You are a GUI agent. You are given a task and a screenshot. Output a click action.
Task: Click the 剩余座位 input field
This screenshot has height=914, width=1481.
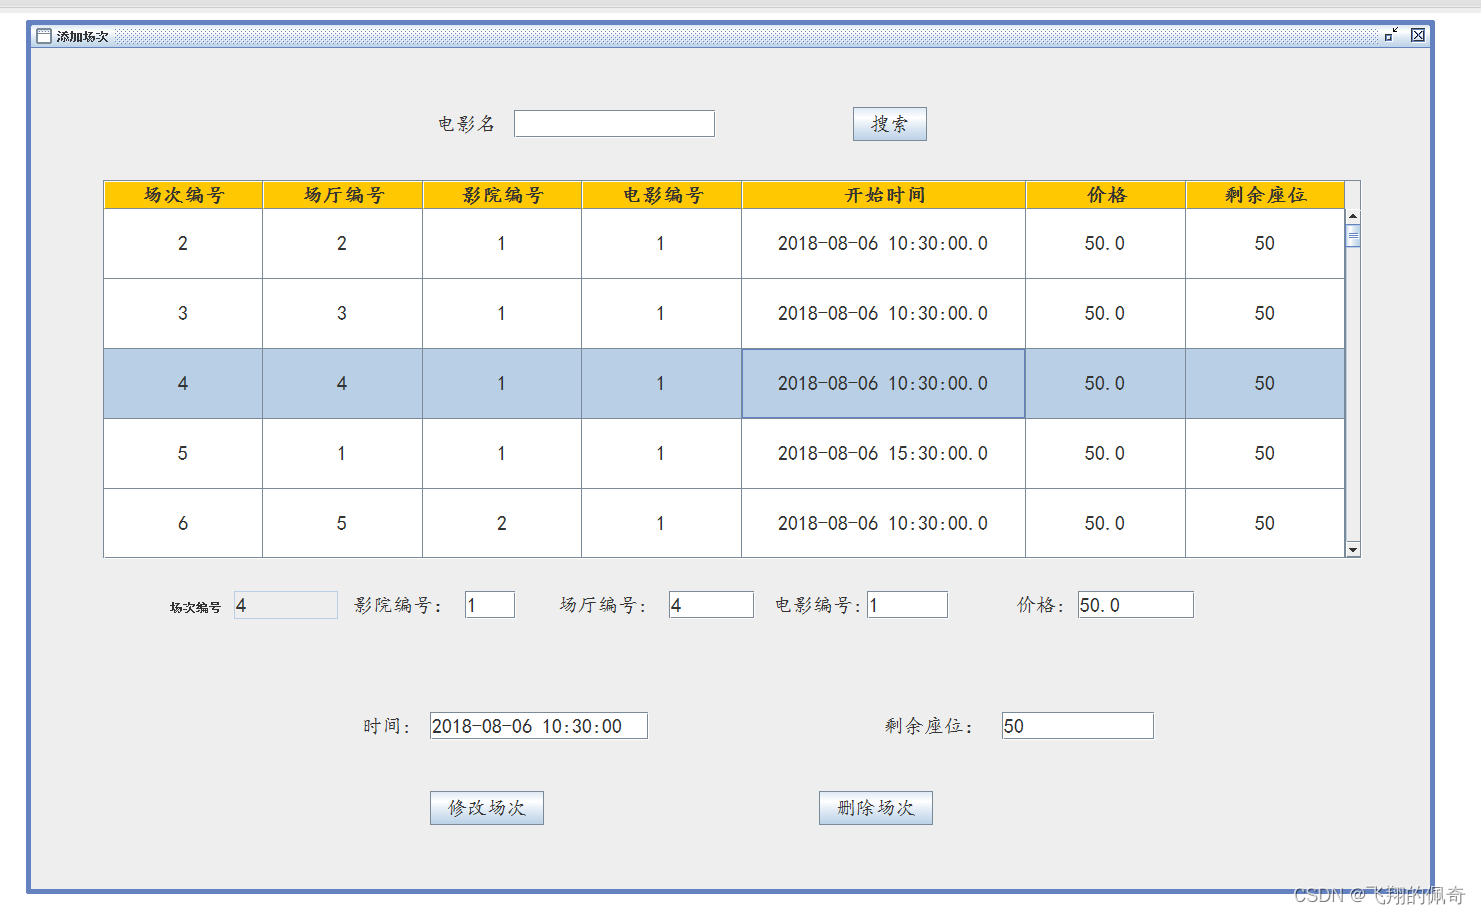point(1078,726)
